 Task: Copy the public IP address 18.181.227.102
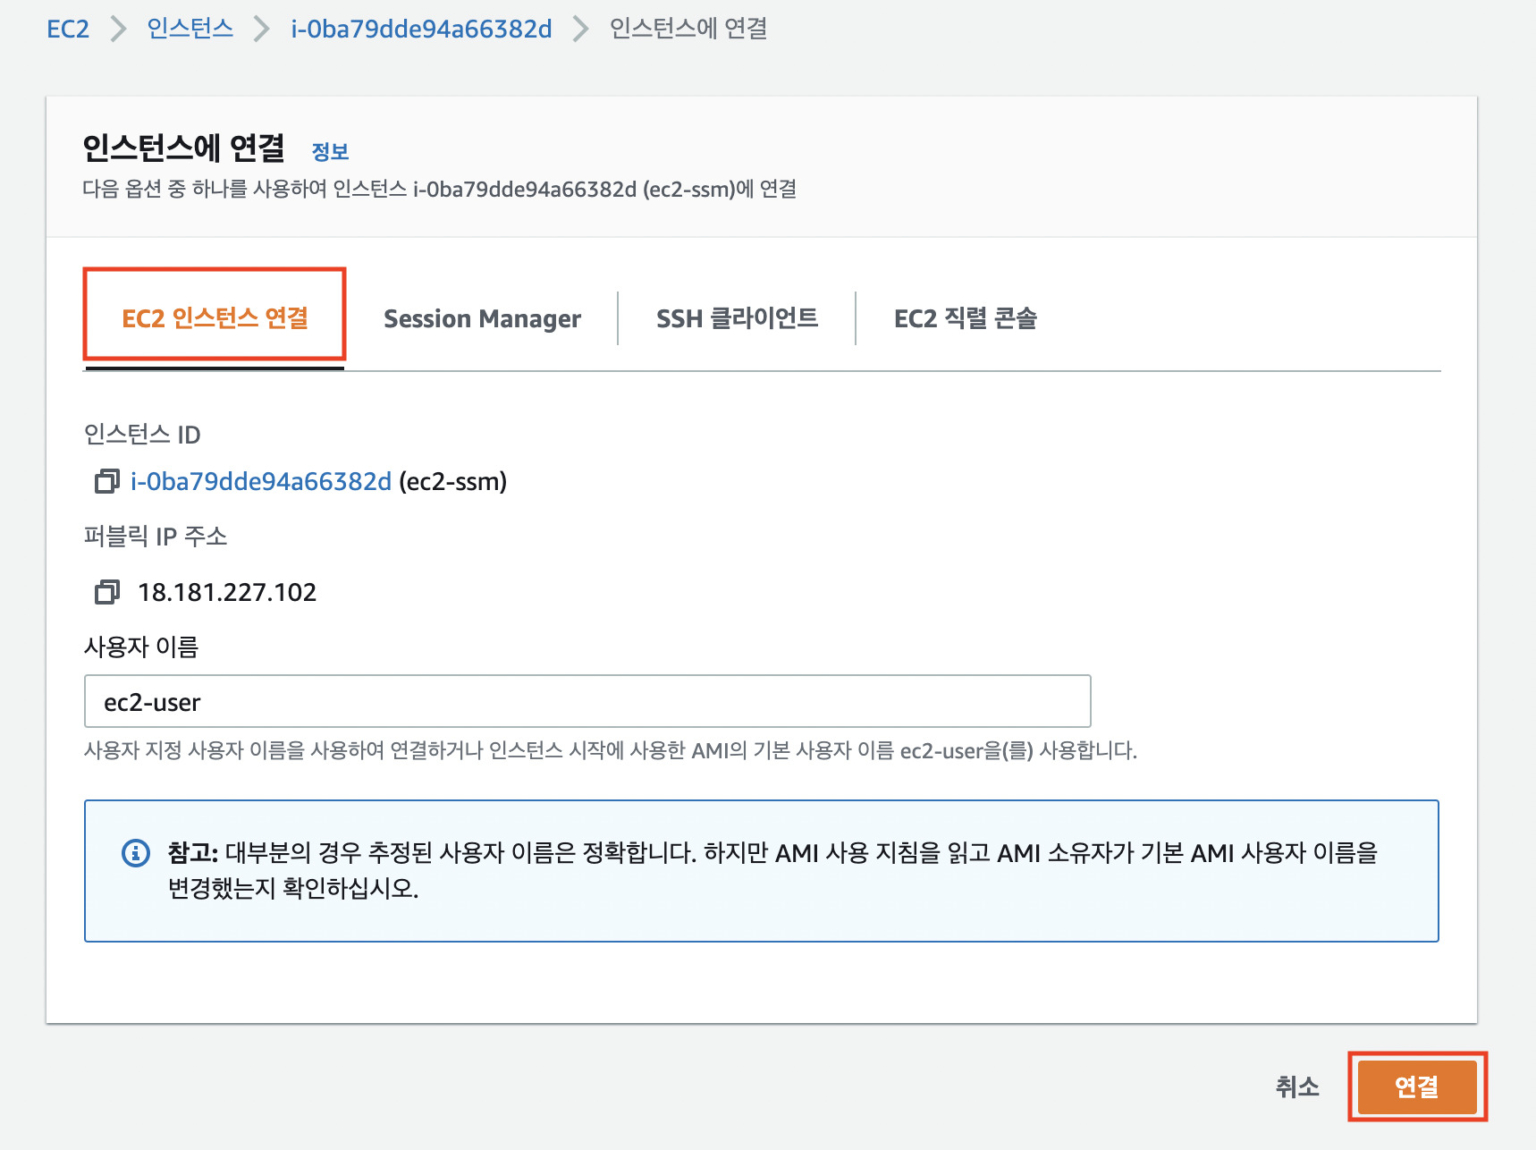[105, 592]
